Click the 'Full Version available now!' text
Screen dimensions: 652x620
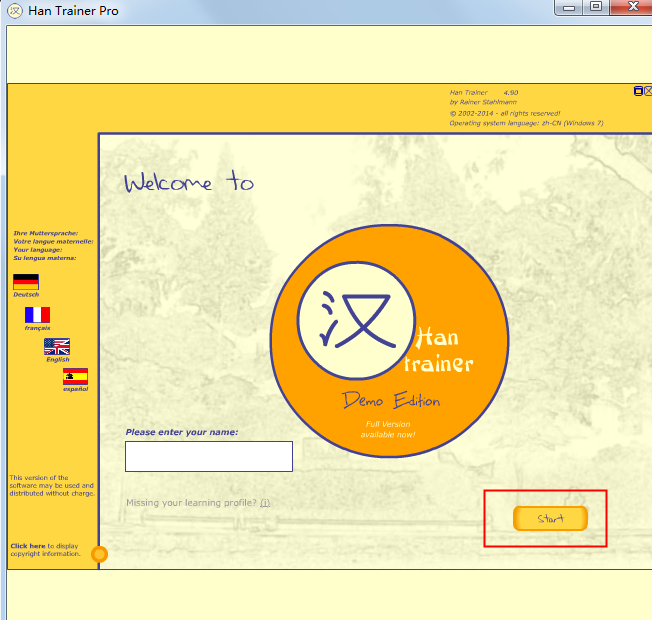[x=388, y=429]
